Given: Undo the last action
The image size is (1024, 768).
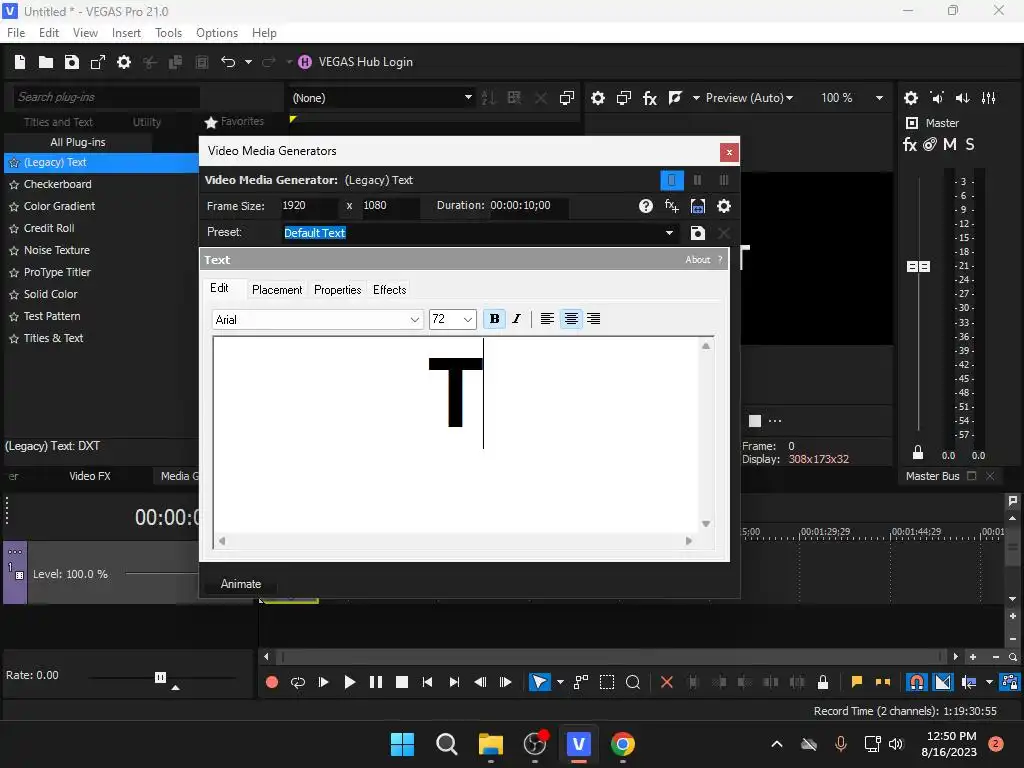Looking at the screenshot, I should 228,62.
